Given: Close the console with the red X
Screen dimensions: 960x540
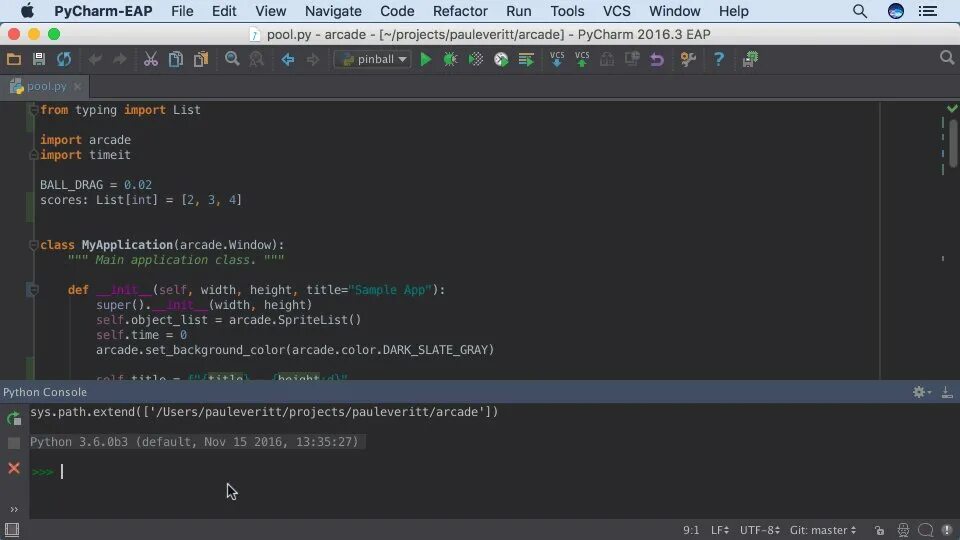Looking at the screenshot, I should coord(13,468).
